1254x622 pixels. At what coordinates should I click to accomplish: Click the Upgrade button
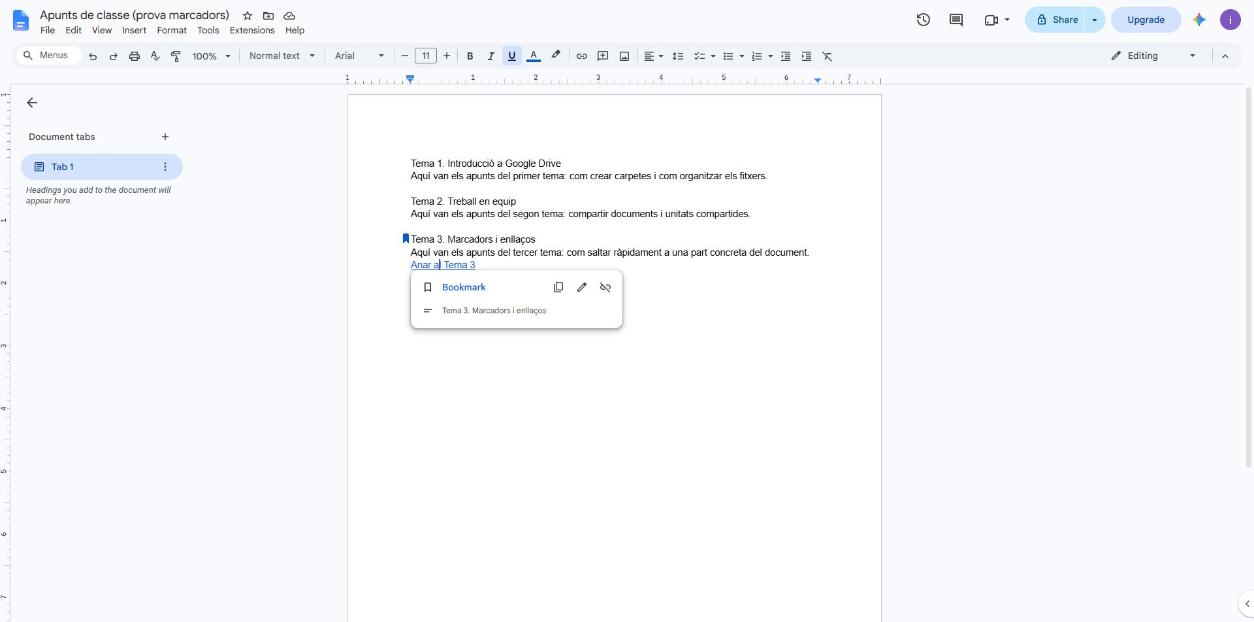tap(1145, 20)
